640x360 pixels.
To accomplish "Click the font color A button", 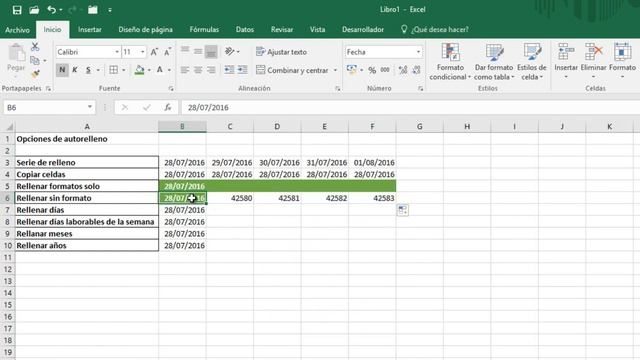I will point(160,70).
